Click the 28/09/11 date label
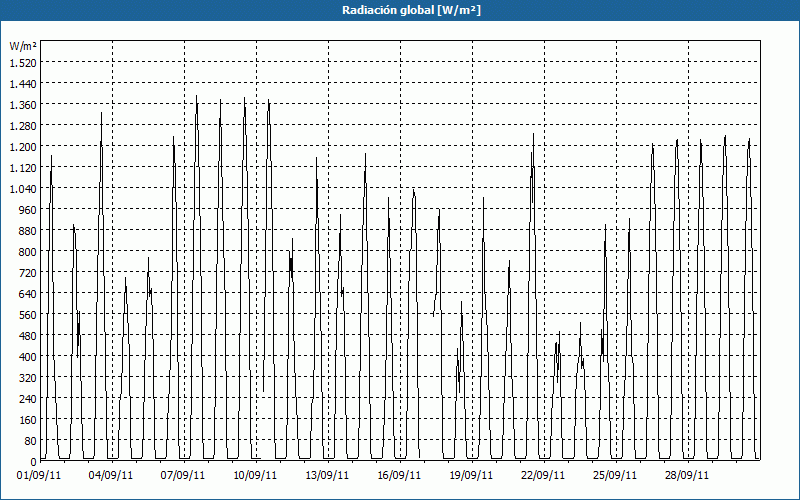800x500 pixels. click(x=687, y=476)
